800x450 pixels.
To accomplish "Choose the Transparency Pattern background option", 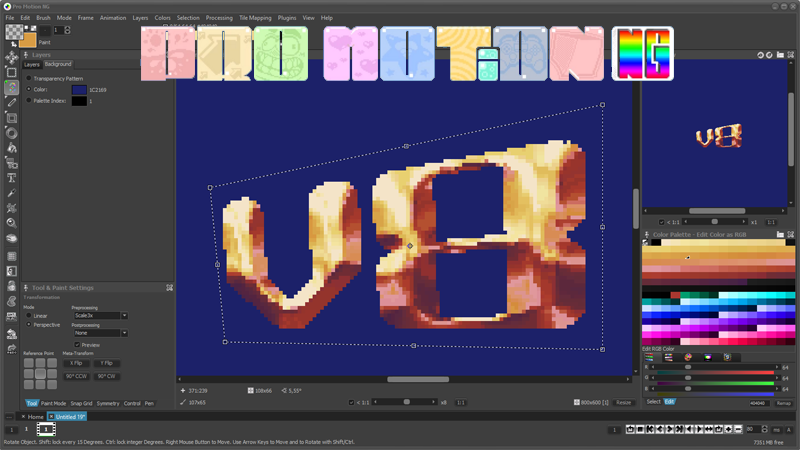I will click(x=29, y=78).
